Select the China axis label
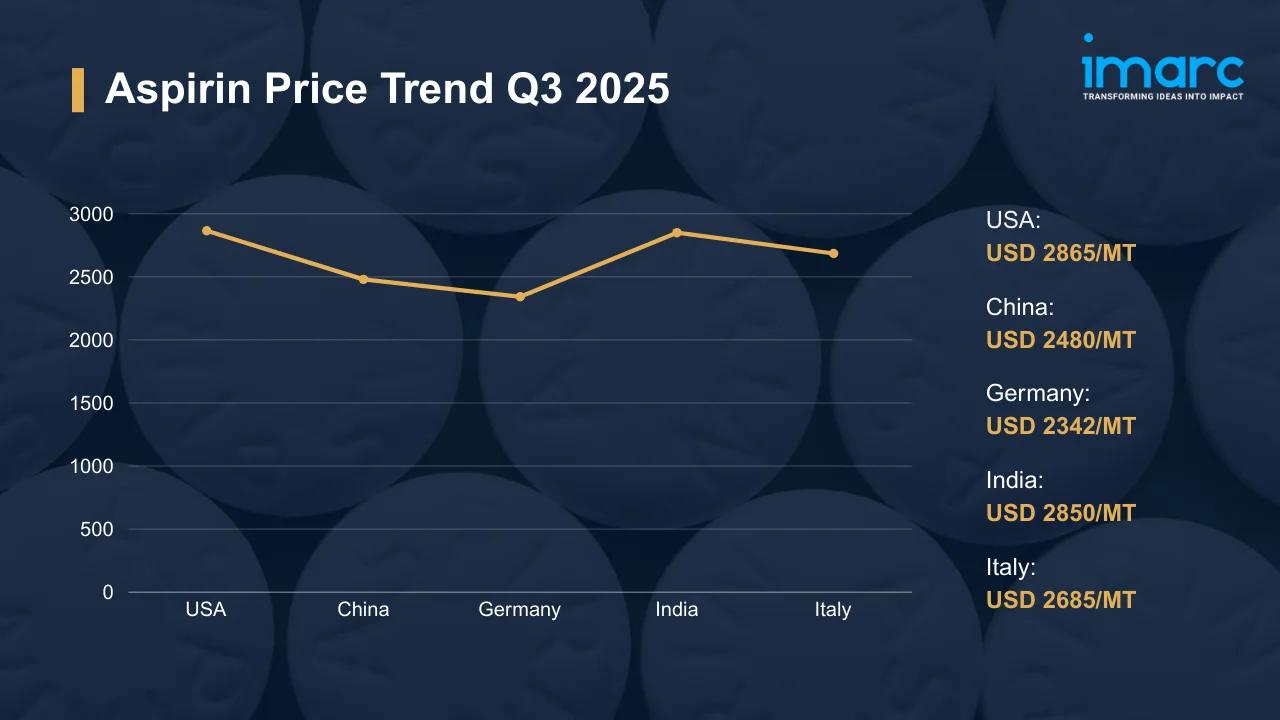 click(363, 609)
